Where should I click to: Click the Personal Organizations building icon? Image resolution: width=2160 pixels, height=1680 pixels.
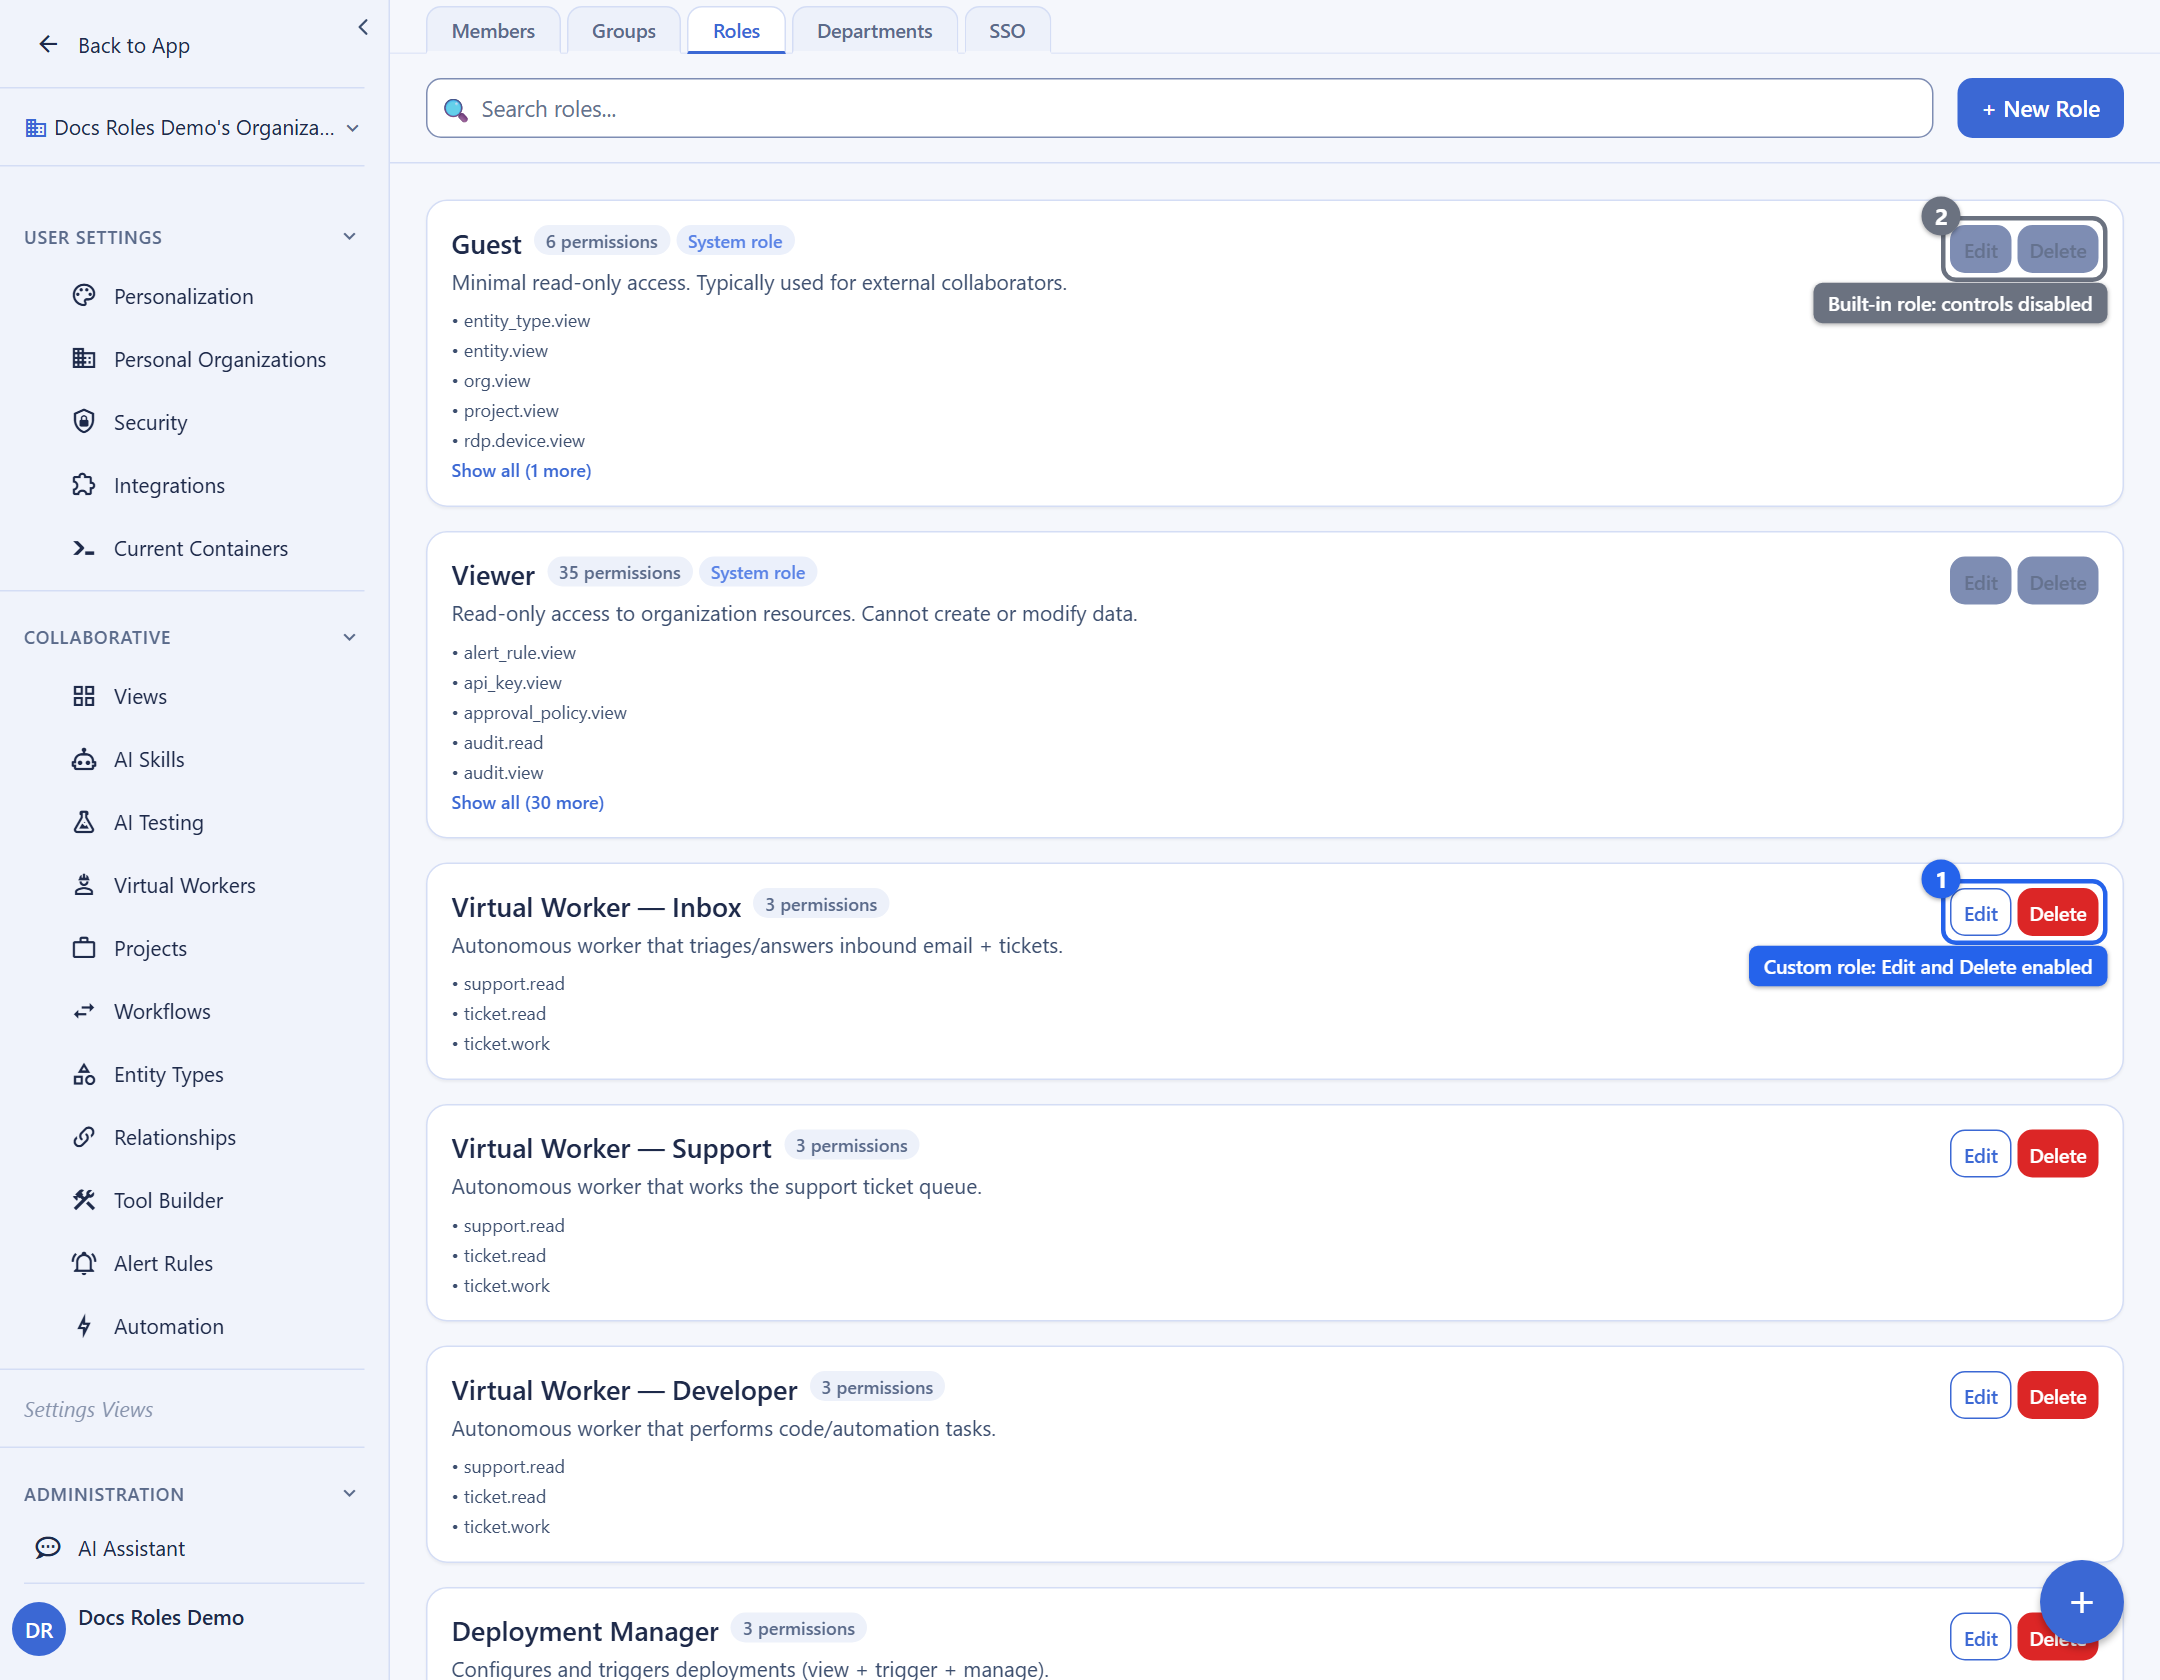(84, 359)
